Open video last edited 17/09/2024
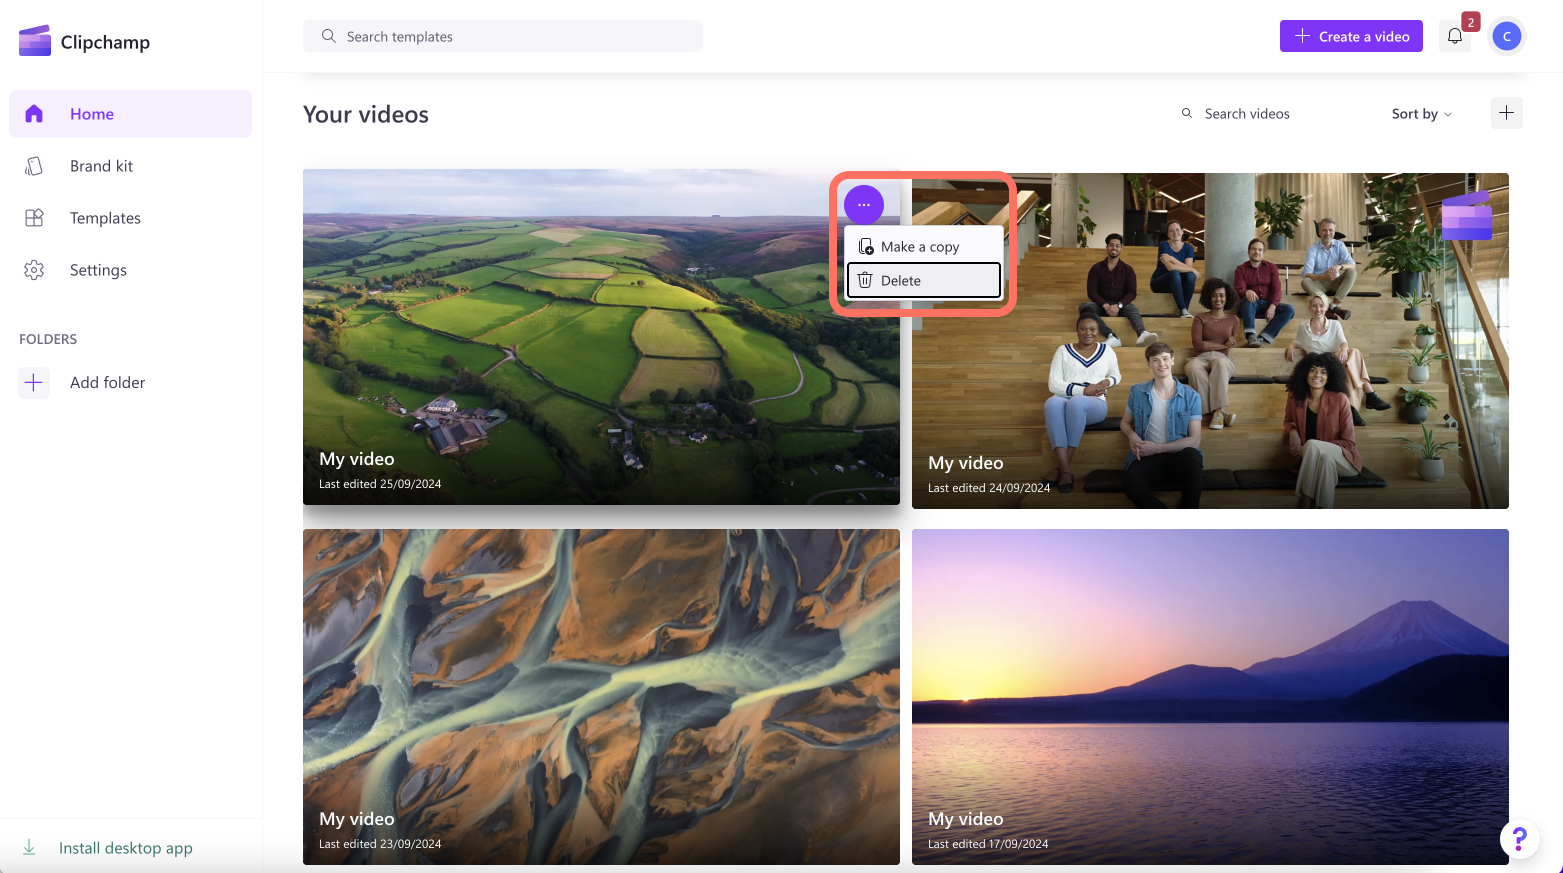The image size is (1563, 873). 1210,697
